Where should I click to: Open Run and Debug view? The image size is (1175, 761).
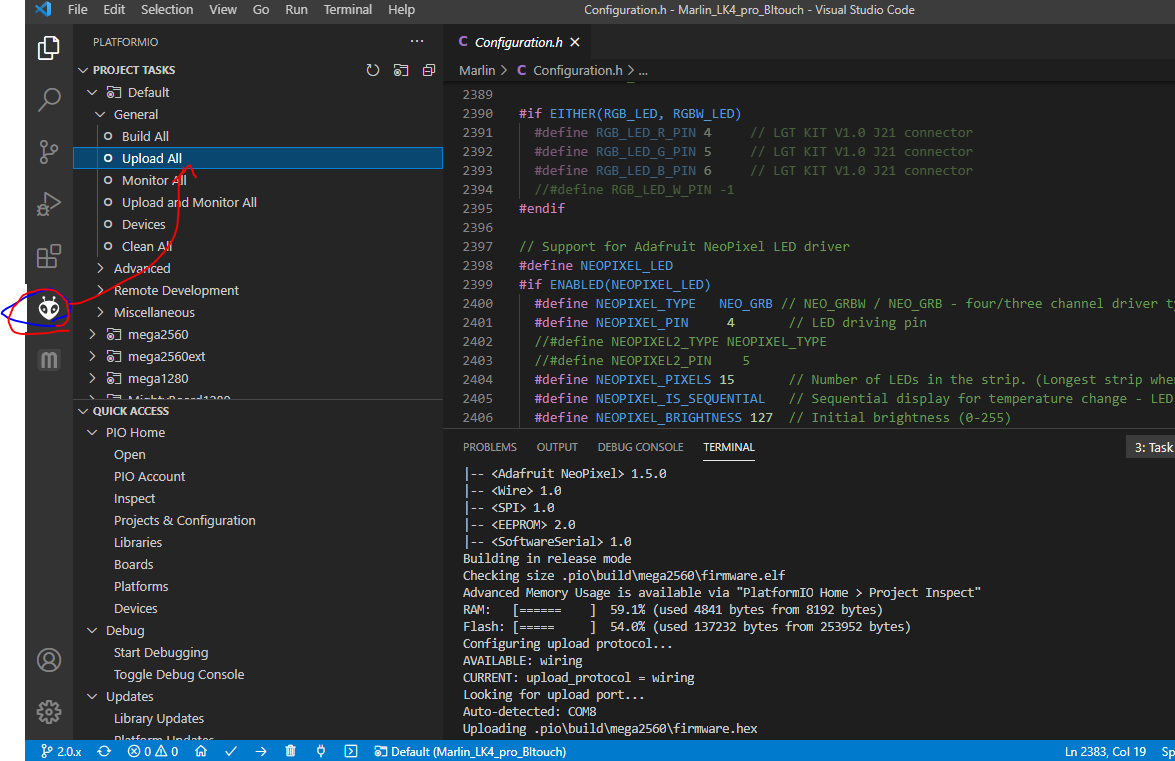(x=49, y=204)
